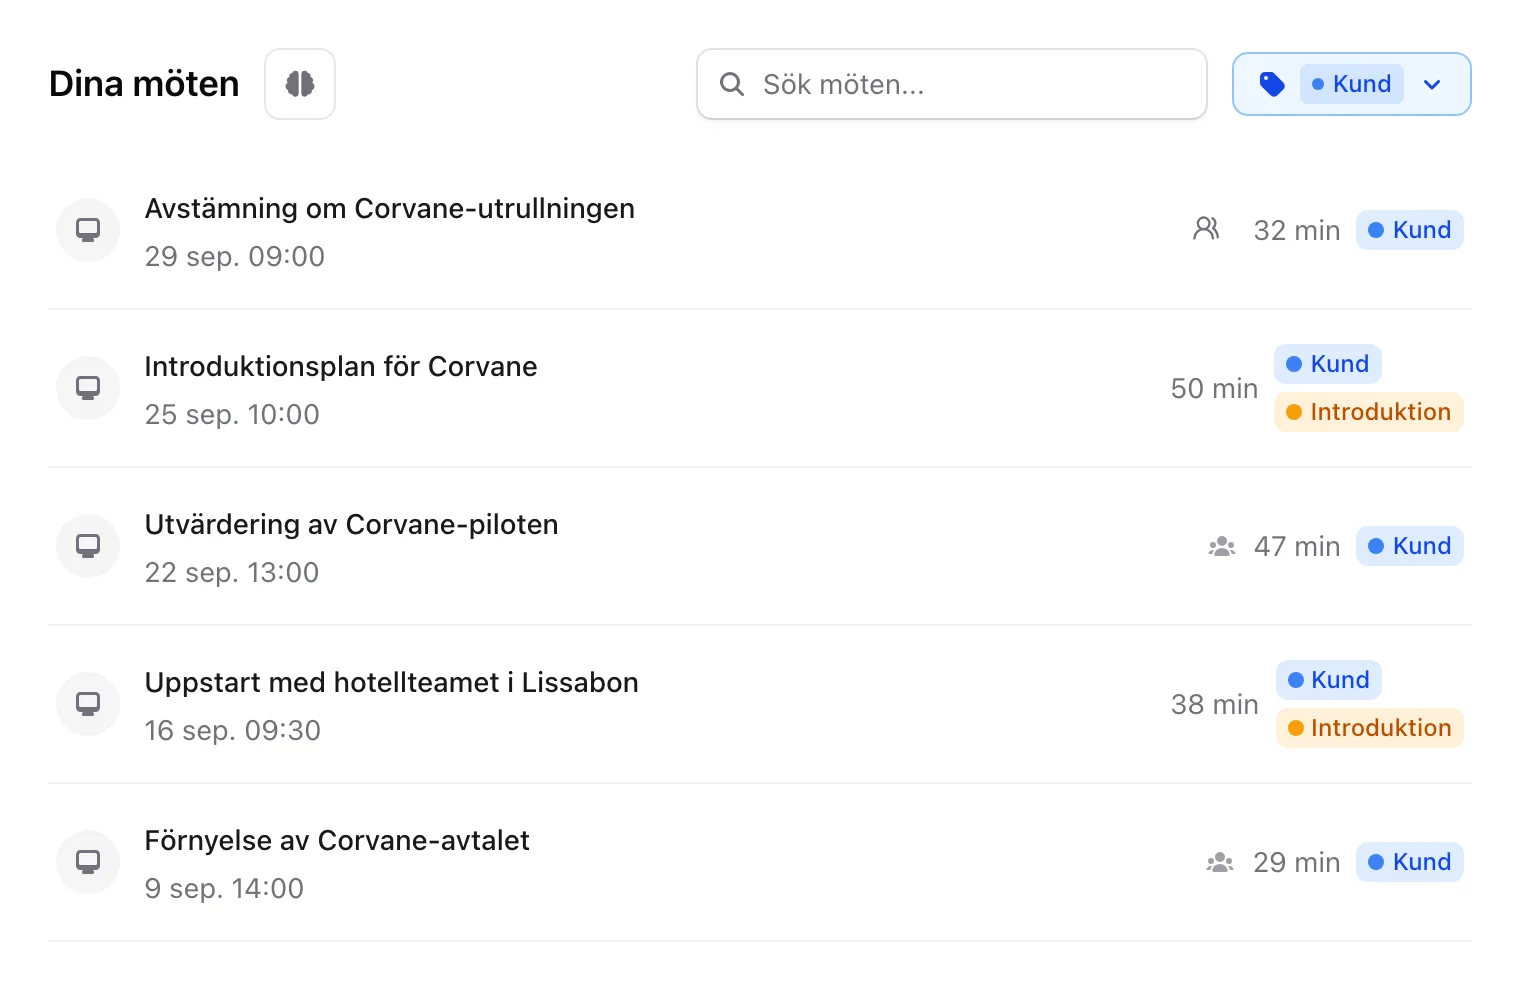The width and height of the screenshot is (1520, 990).
Task: Click the Dina möten heading
Action: 144,84
